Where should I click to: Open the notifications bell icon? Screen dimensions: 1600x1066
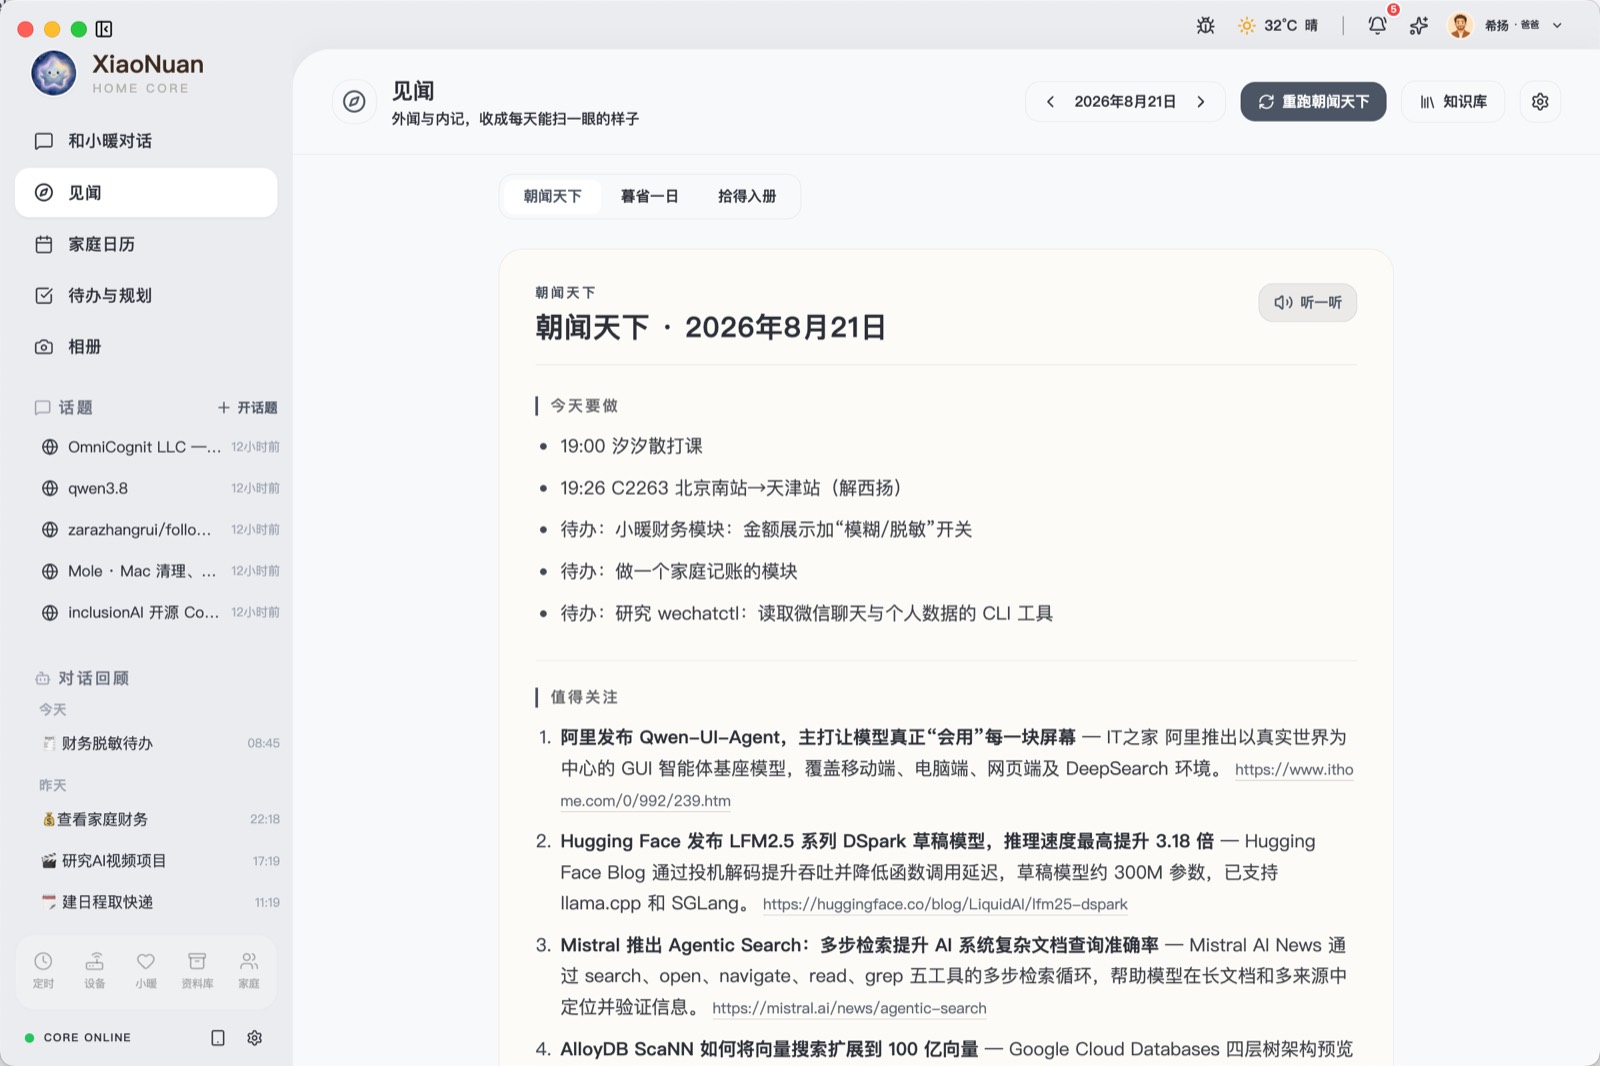click(1377, 26)
